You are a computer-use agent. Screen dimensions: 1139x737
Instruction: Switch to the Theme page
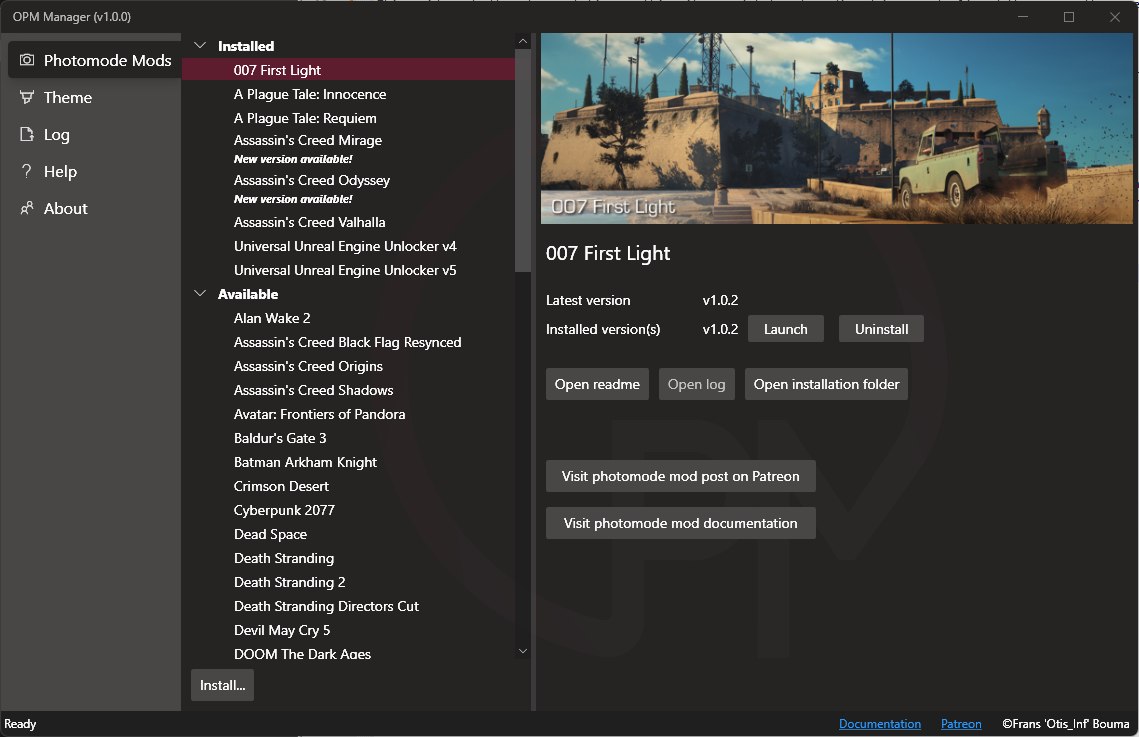(x=94, y=97)
